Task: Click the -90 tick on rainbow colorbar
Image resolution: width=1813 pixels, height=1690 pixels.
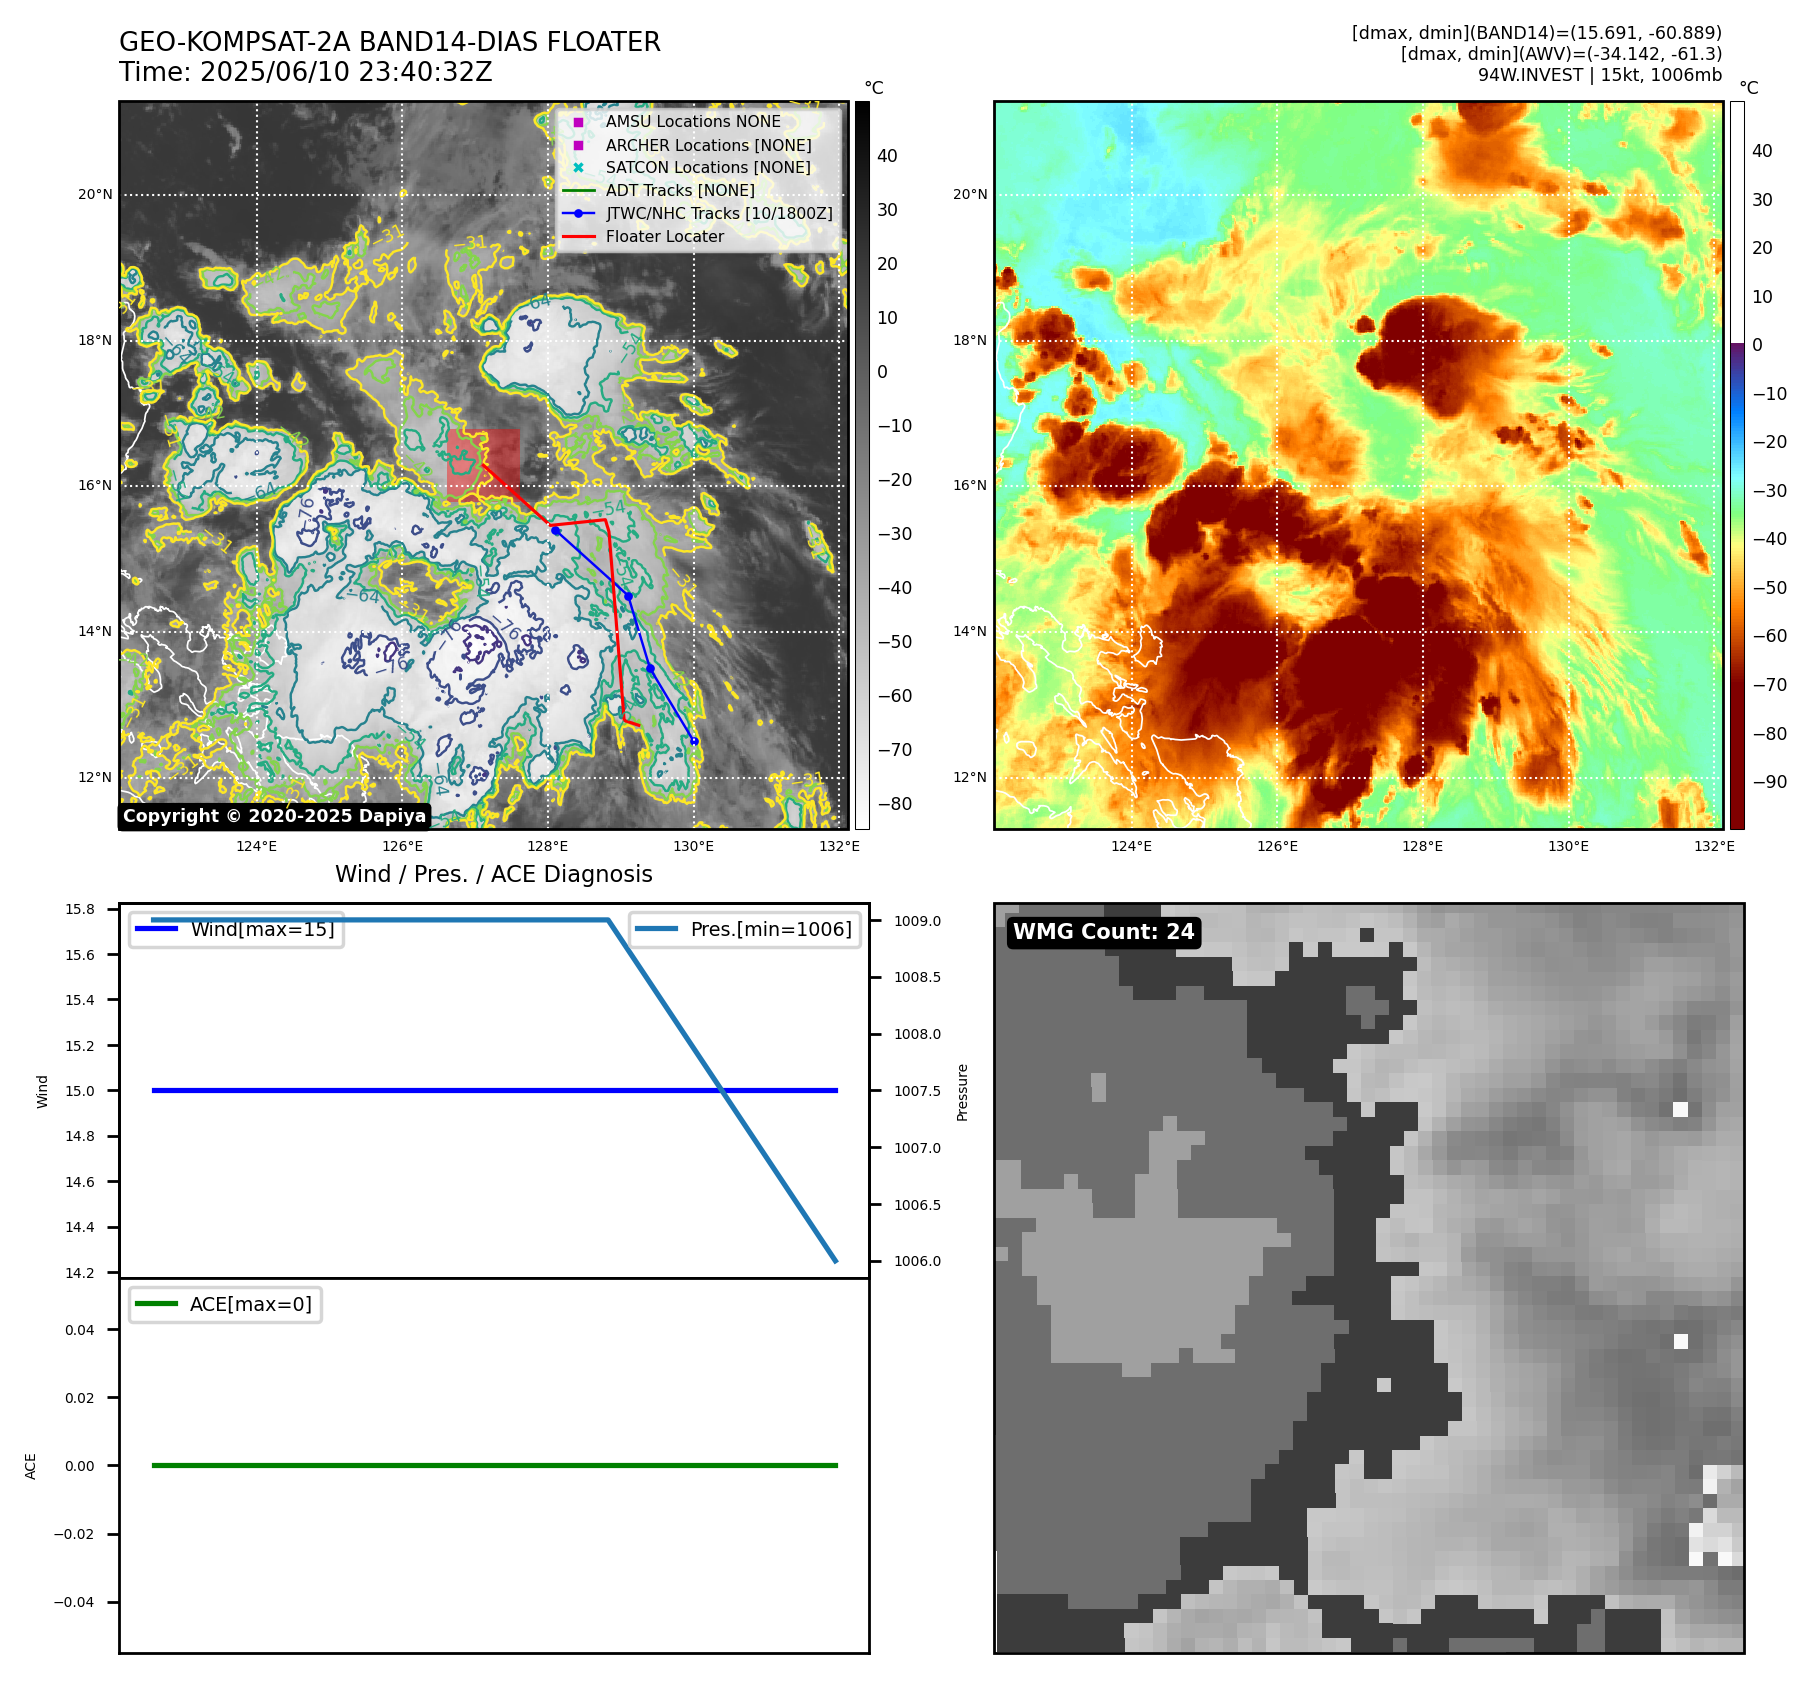Action: (1770, 782)
